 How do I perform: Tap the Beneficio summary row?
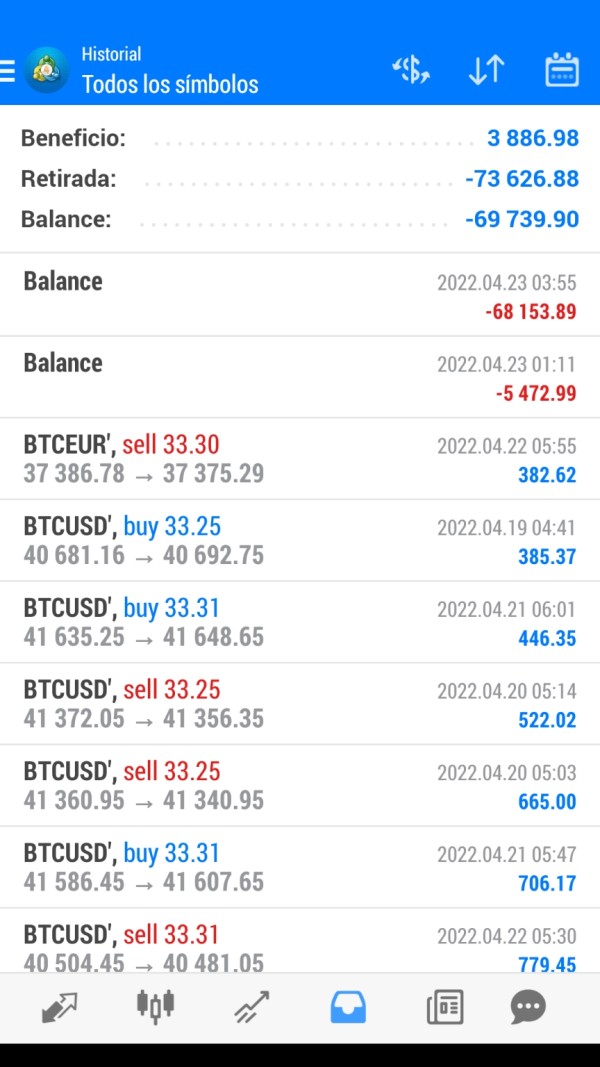[x=300, y=138]
